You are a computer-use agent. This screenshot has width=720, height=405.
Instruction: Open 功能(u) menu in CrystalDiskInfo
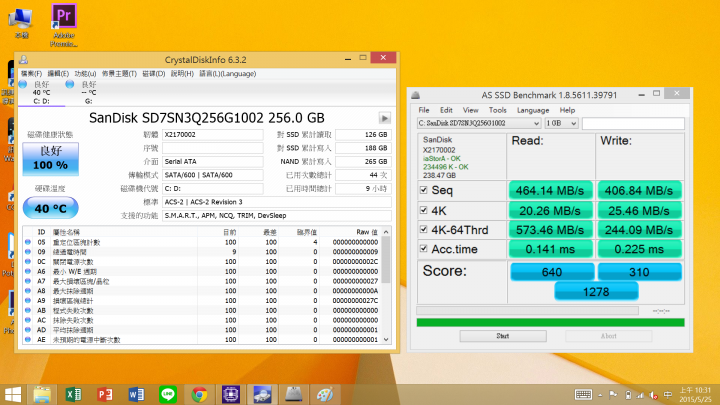[x=85, y=73]
